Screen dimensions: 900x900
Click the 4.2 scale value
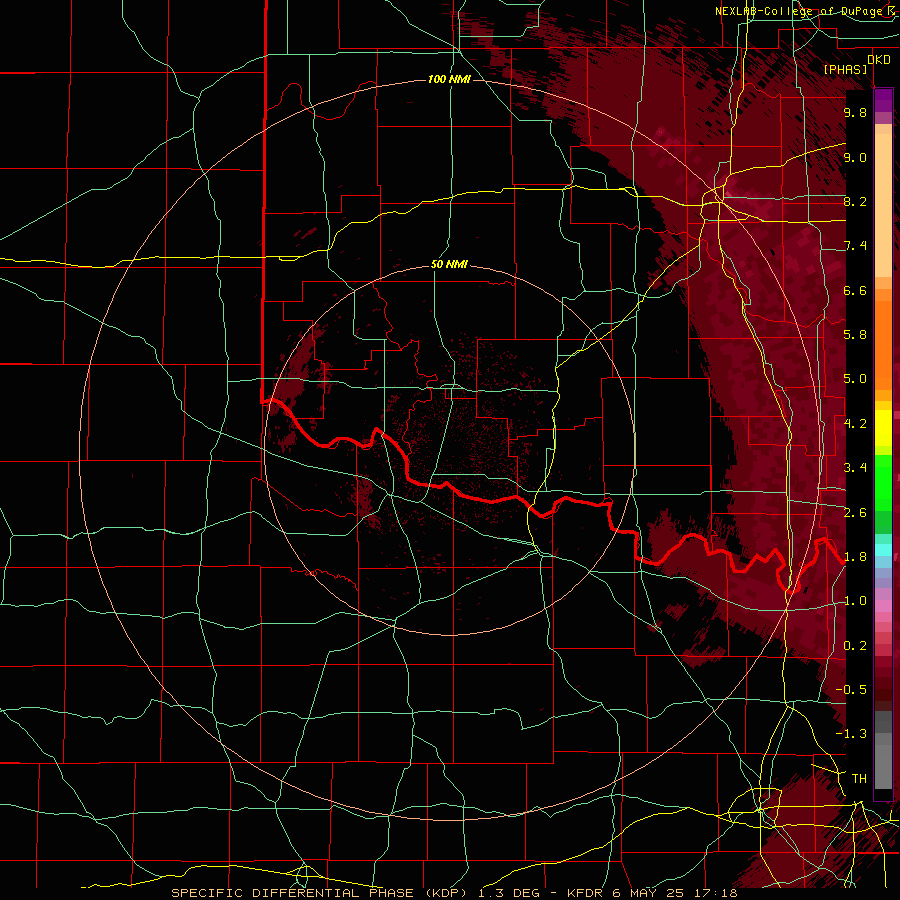click(x=855, y=424)
